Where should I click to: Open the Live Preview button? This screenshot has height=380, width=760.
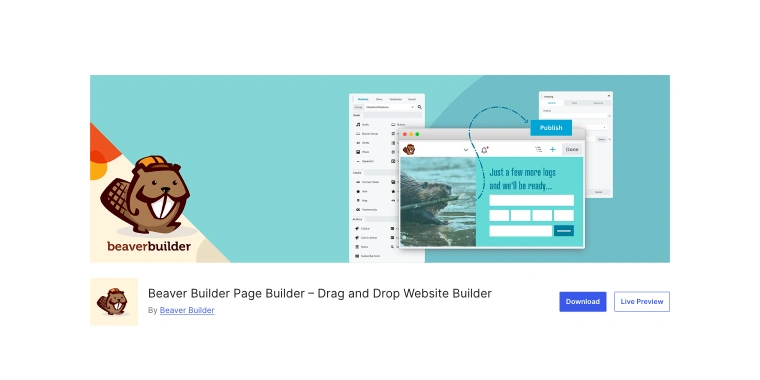tap(642, 301)
